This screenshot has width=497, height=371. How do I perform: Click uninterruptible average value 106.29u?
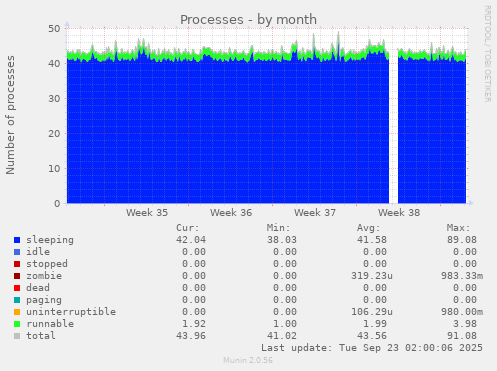pos(372,312)
